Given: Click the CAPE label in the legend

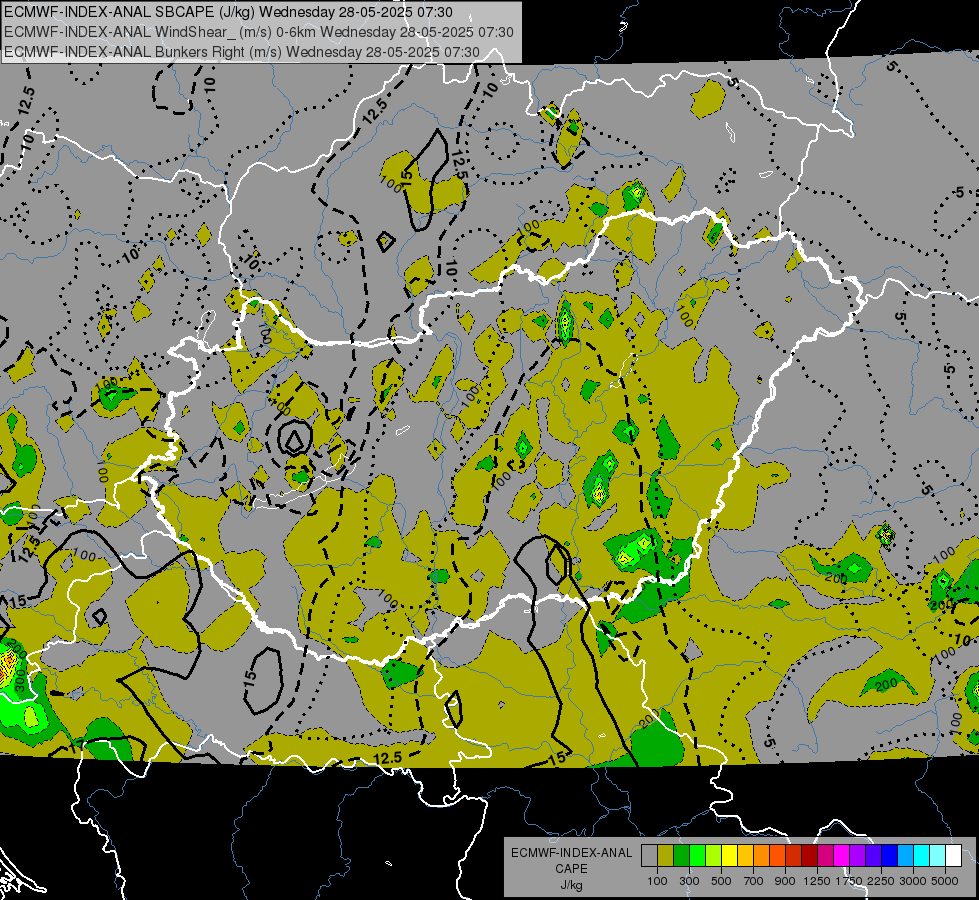Looking at the screenshot, I should pyautogui.click(x=571, y=869).
